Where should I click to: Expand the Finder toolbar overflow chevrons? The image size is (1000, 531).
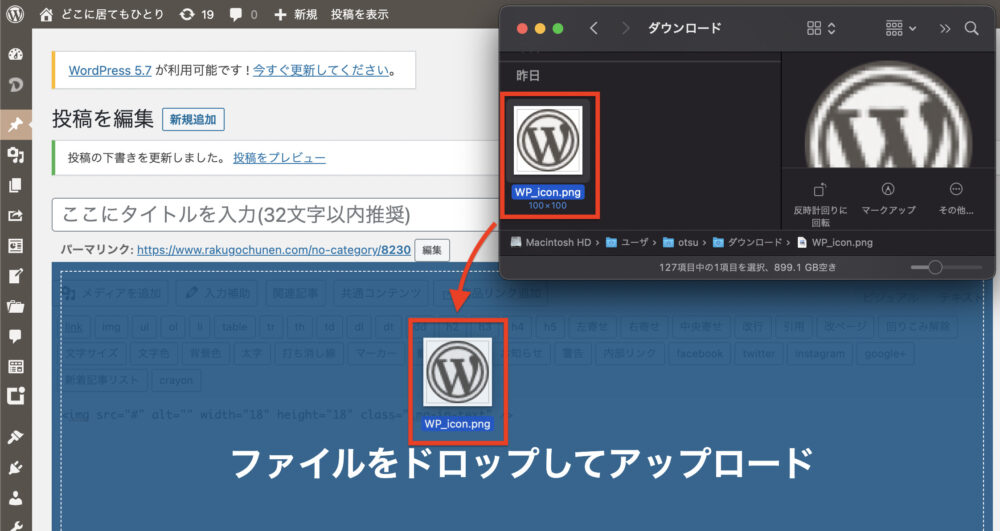(x=945, y=28)
